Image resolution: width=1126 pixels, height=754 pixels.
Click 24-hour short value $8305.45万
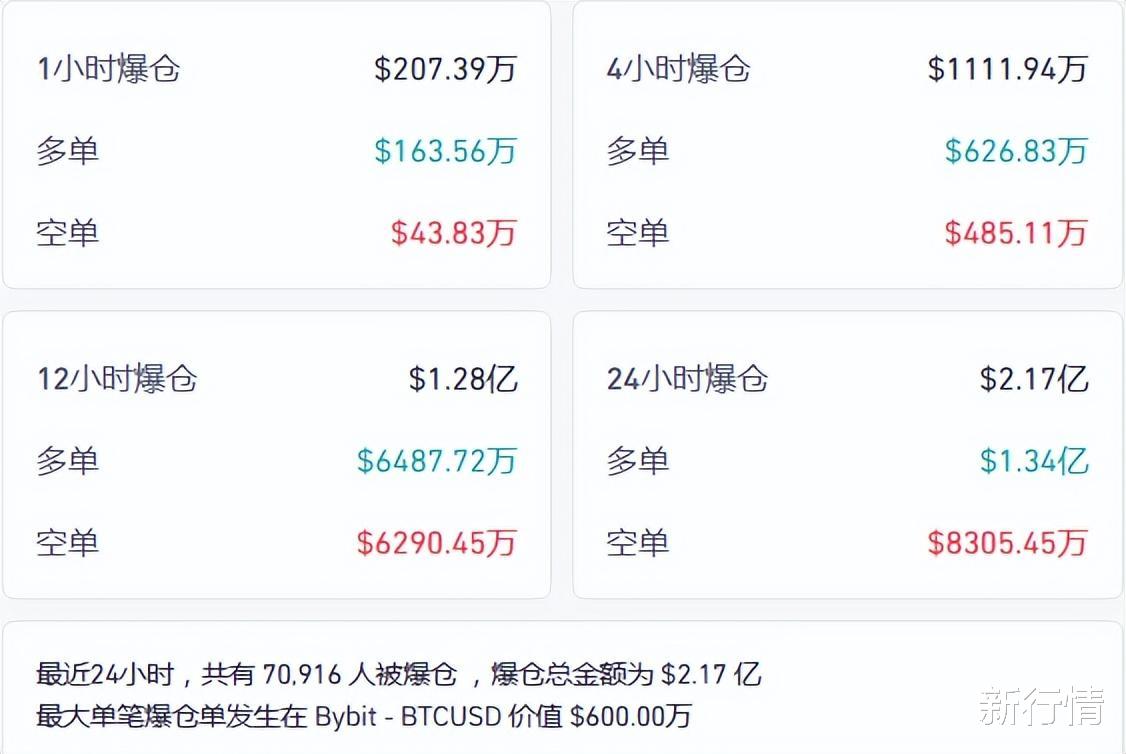[x=1007, y=543]
